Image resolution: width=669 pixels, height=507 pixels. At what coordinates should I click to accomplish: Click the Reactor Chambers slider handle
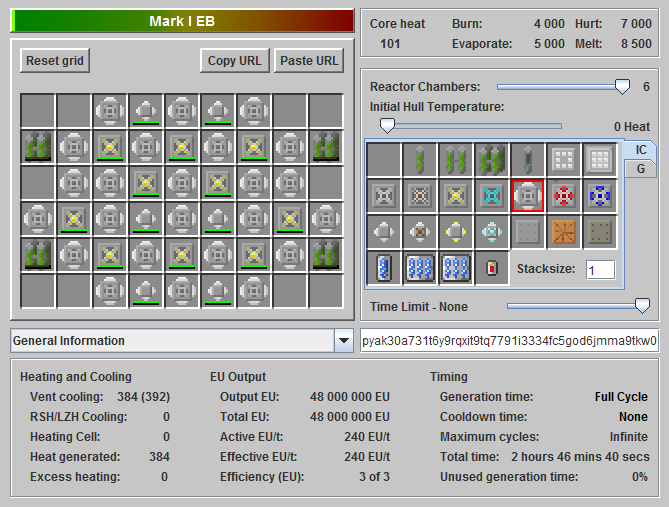pos(622,87)
